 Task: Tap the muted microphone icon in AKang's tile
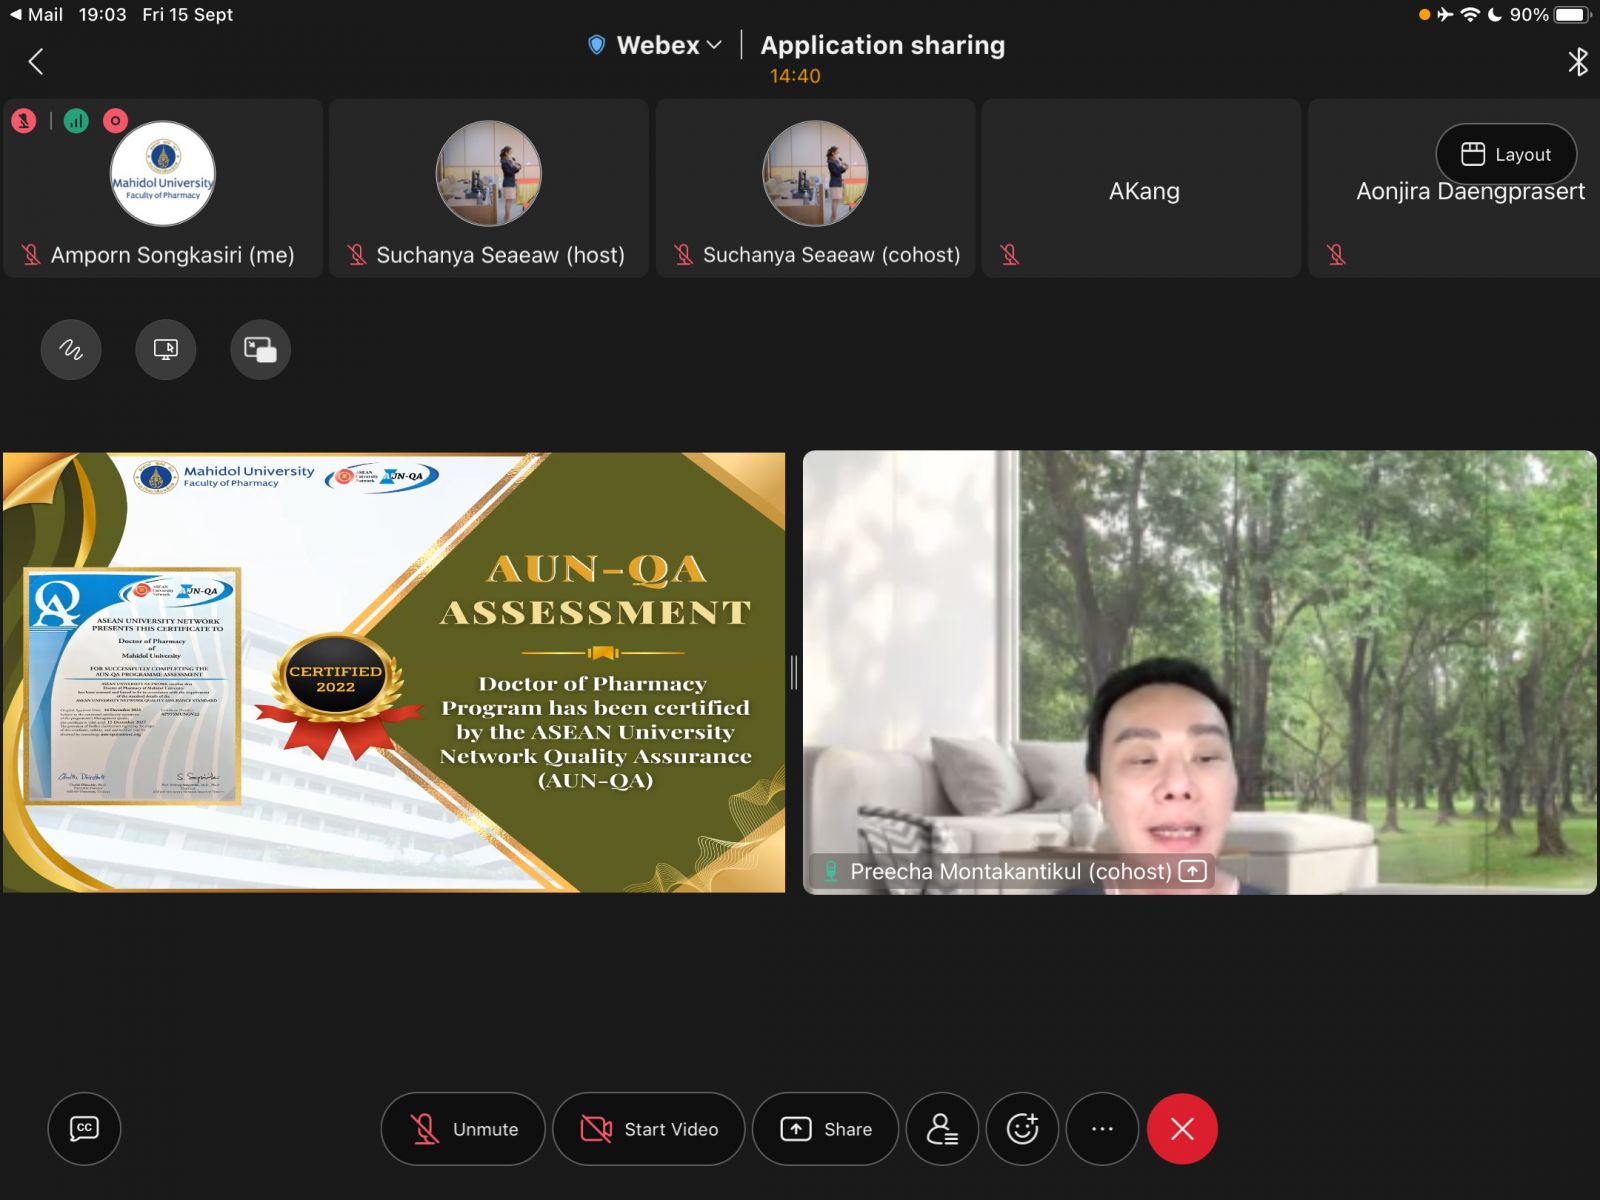point(1010,255)
